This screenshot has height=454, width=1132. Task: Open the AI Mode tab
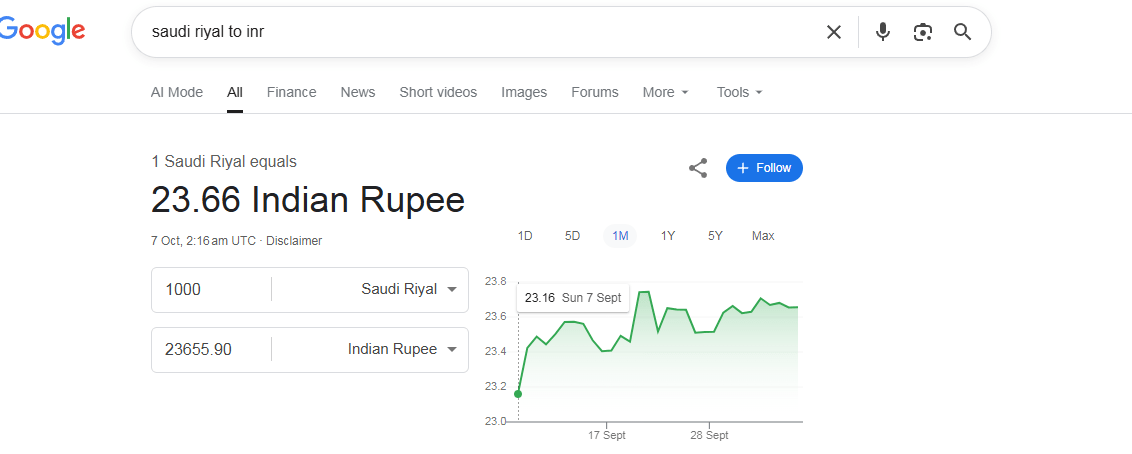tap(177, 92)
